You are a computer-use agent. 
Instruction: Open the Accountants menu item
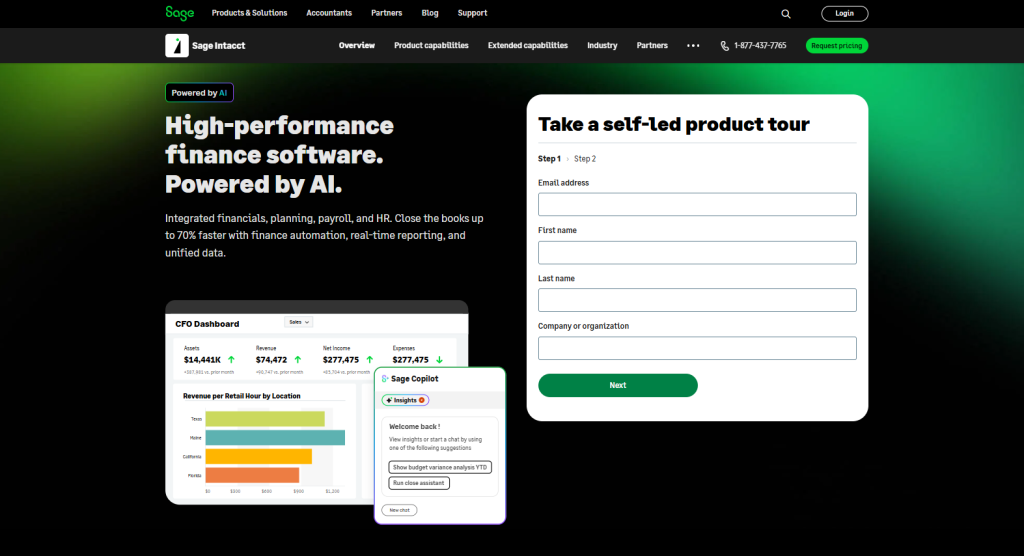[329, 13]
